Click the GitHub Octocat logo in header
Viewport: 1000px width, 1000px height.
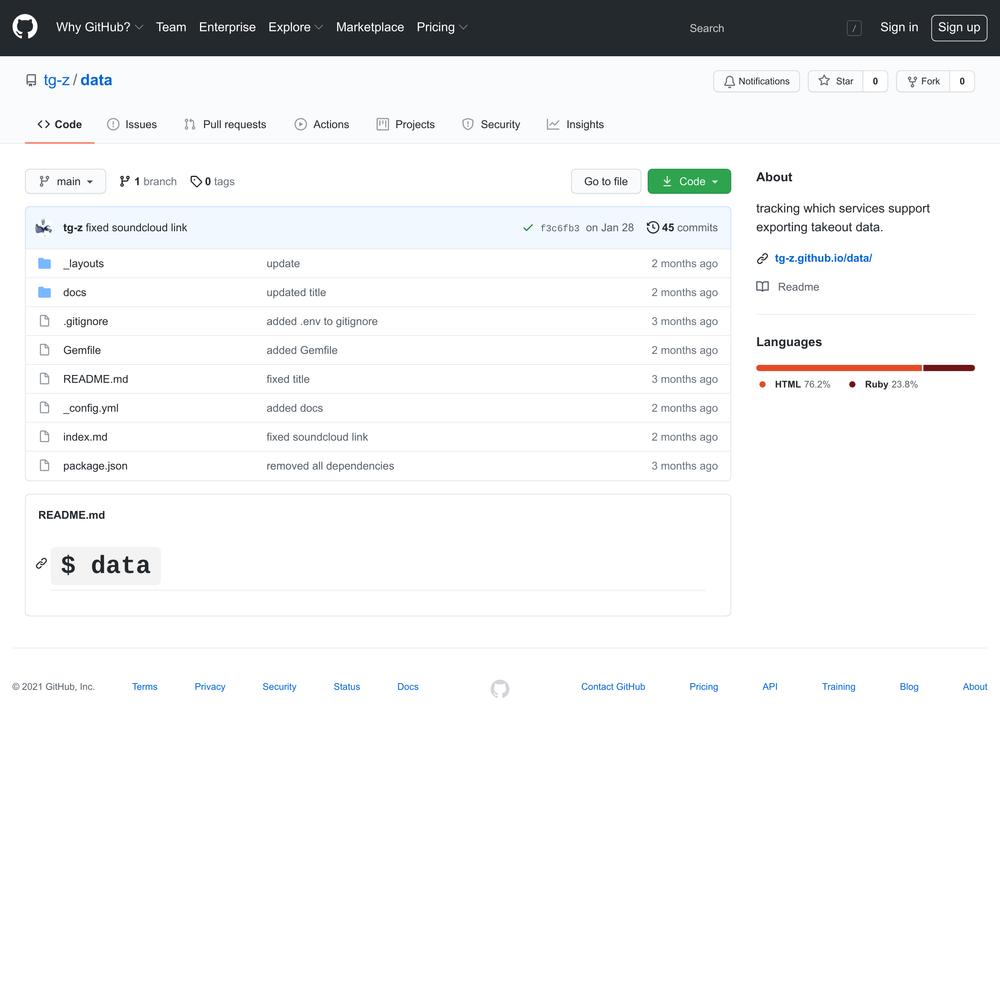click(x=25, y=27)
